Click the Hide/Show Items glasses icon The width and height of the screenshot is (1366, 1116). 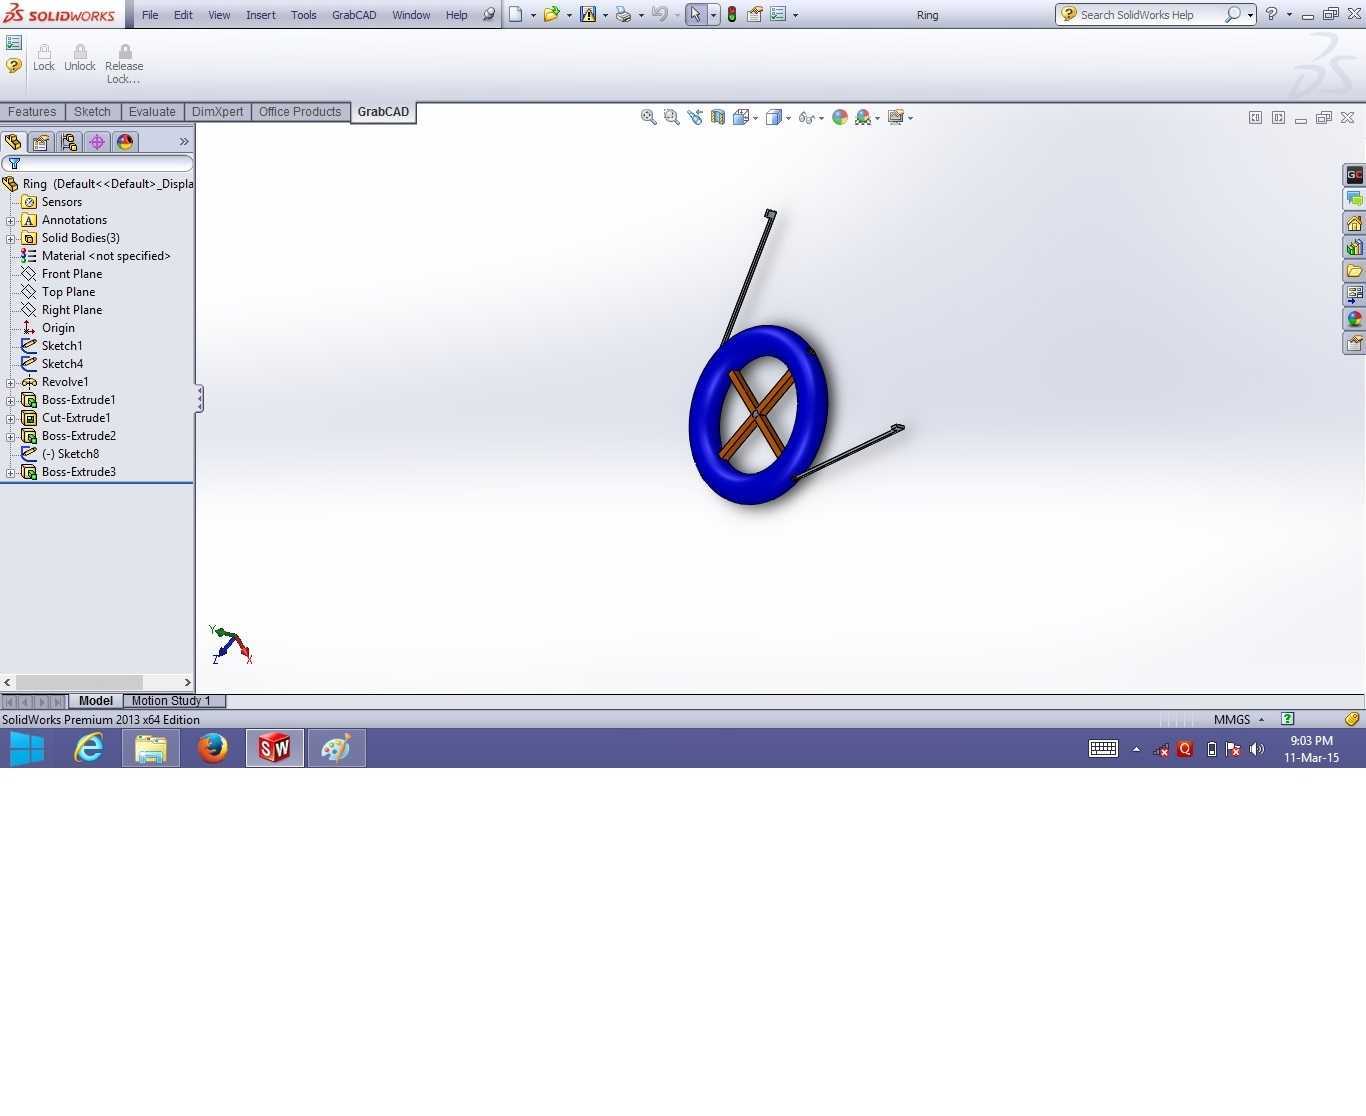point(806,117)
